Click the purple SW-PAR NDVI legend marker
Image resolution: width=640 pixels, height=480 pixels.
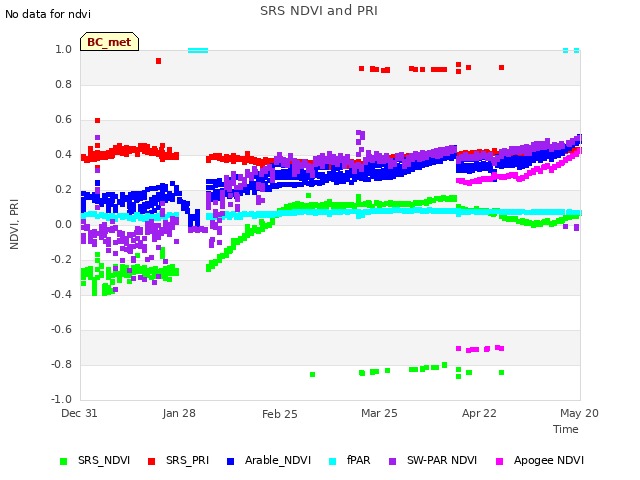point(392,461)
